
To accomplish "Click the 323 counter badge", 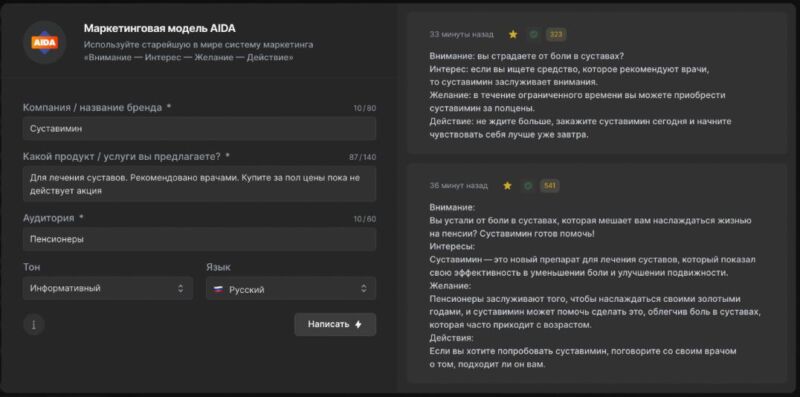I will (556, 34).
